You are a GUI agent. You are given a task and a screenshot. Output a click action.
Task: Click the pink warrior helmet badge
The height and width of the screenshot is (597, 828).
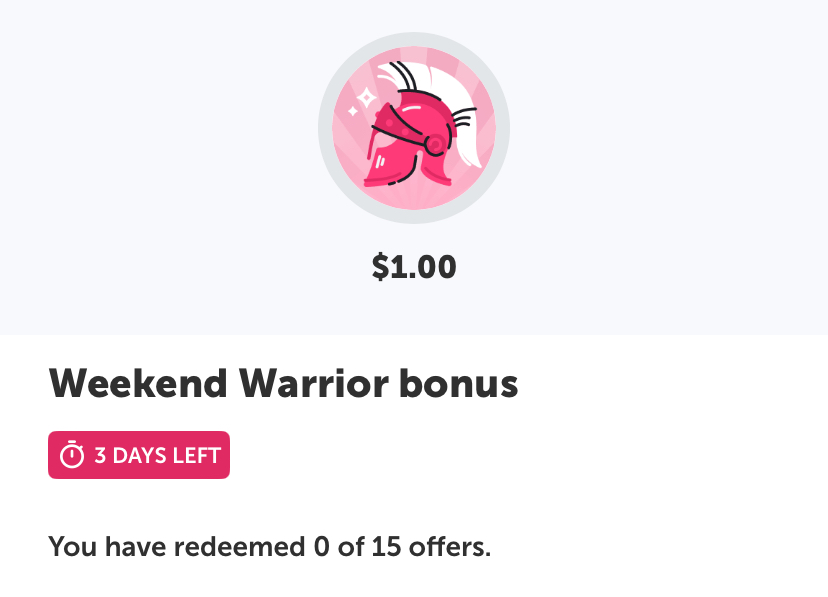[413, 128]
